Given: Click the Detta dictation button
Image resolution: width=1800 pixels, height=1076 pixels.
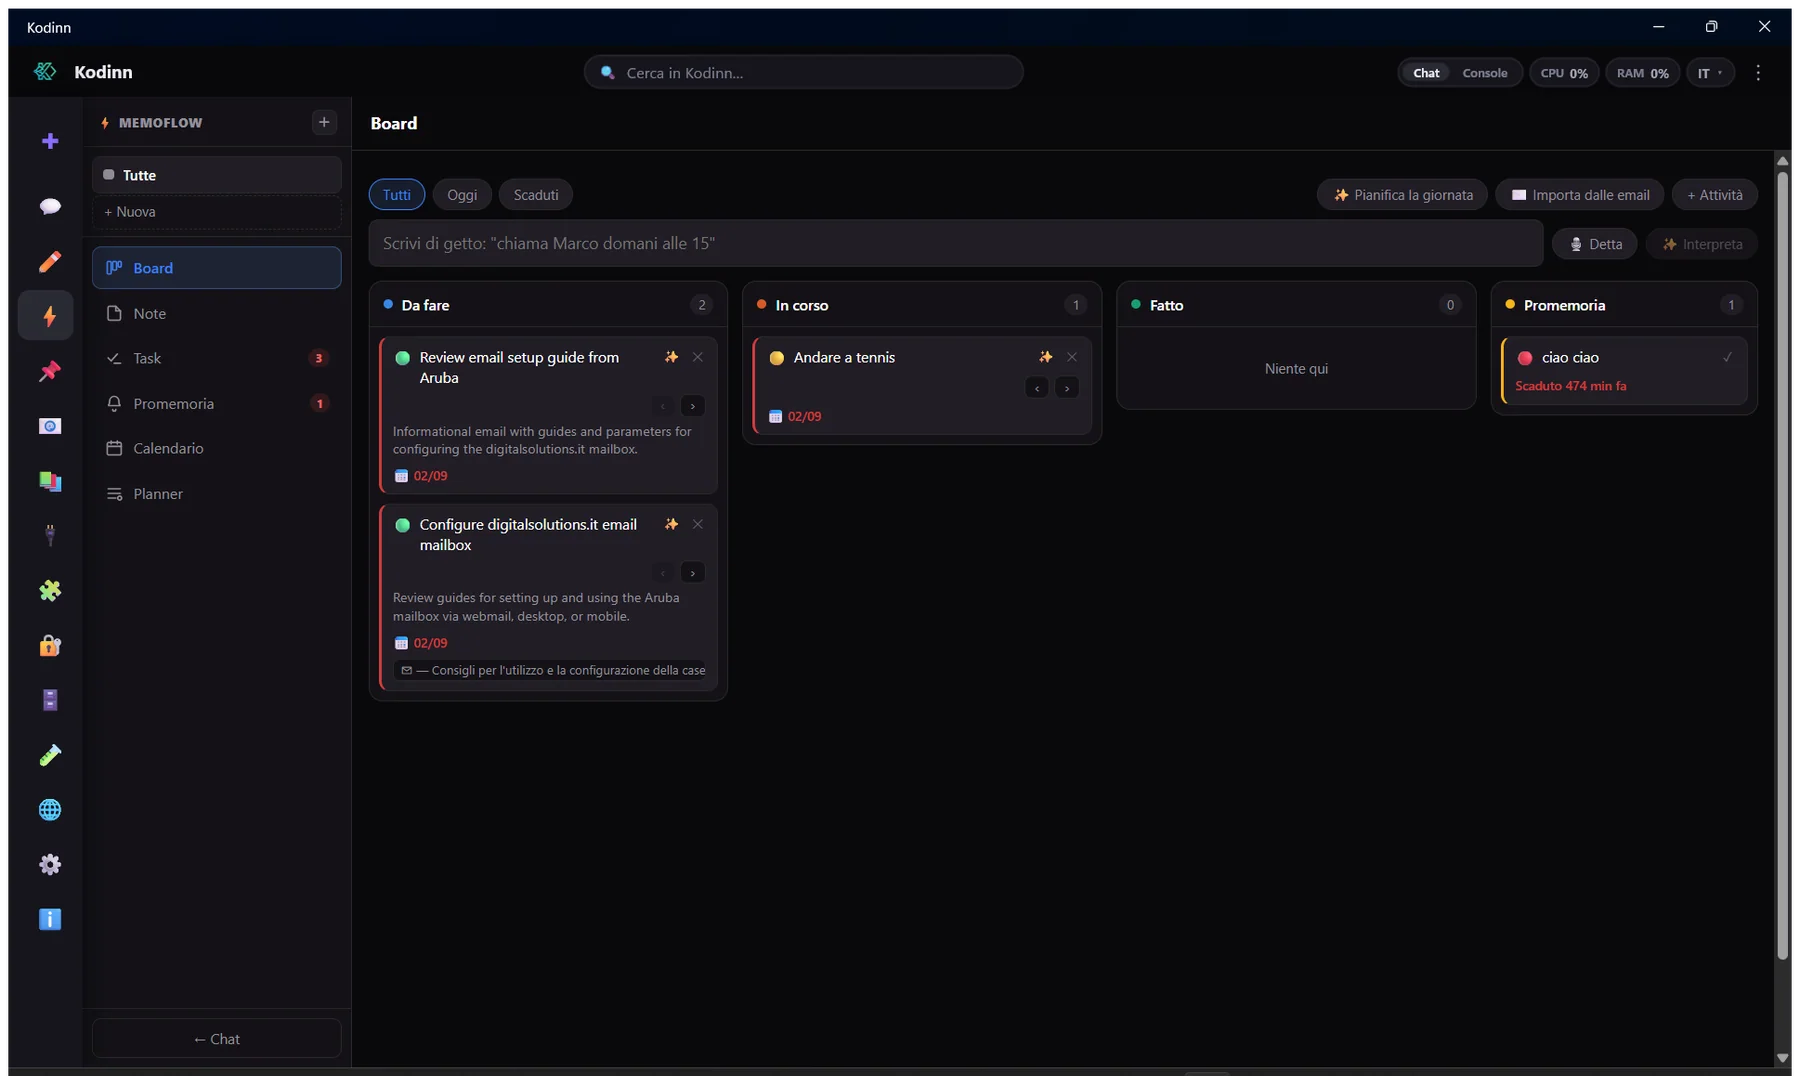Looking at the screenshot, I should [x=1595, y=244].
